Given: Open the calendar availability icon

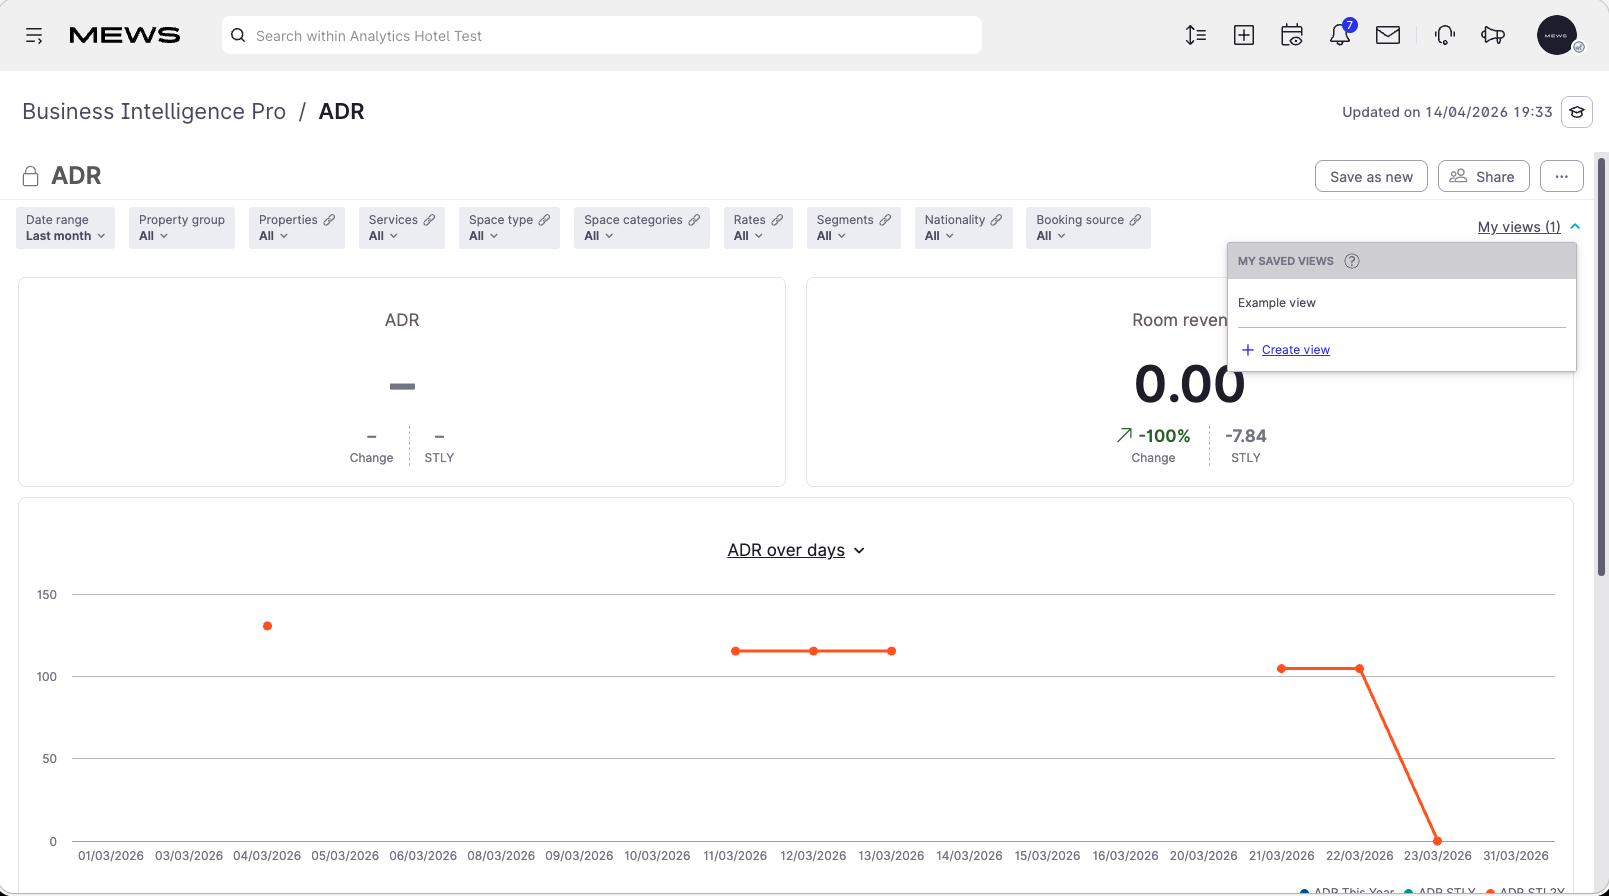Looking at the screenshot, I should 1292,36.
